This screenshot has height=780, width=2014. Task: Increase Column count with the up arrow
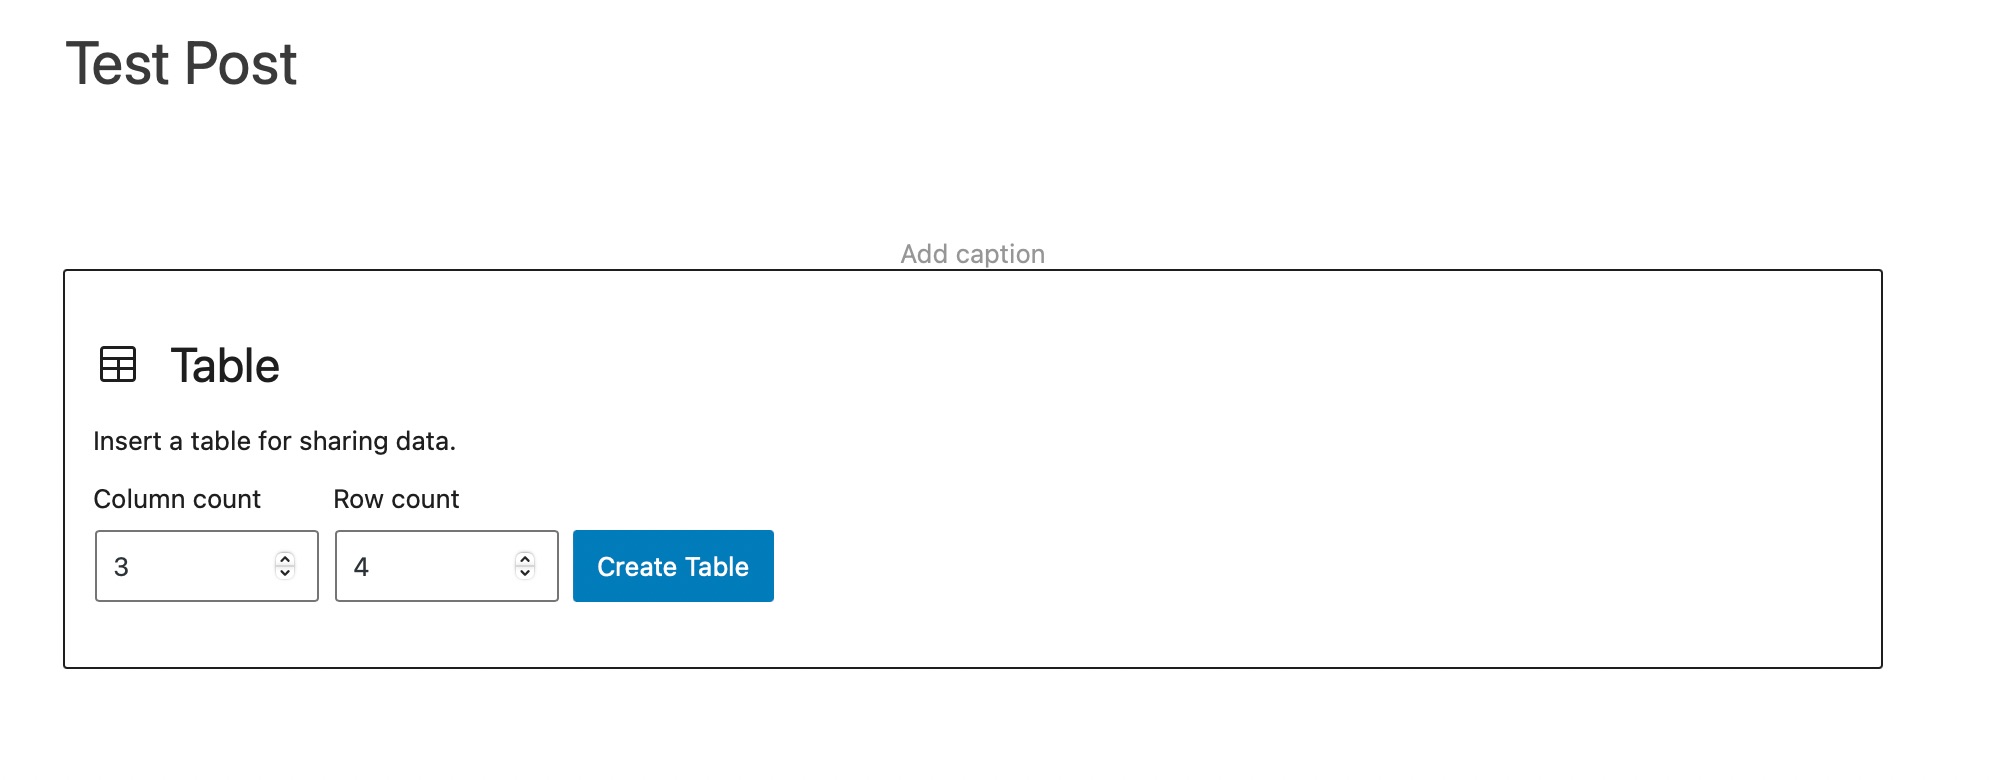click(x=285, y=559)
